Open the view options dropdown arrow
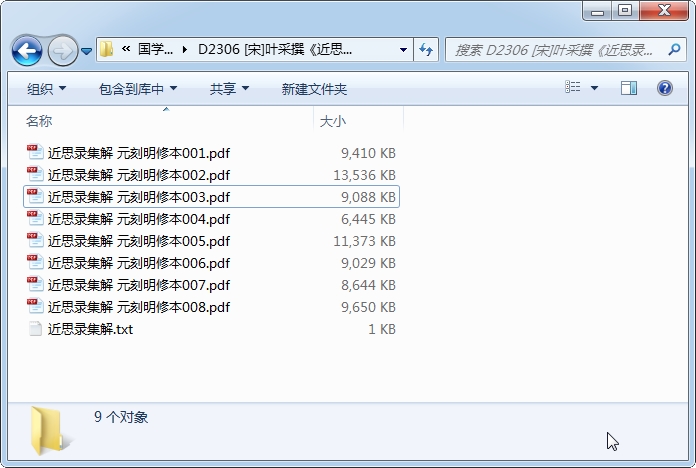This screenshot has height=468, width=696. pos(594,88)
